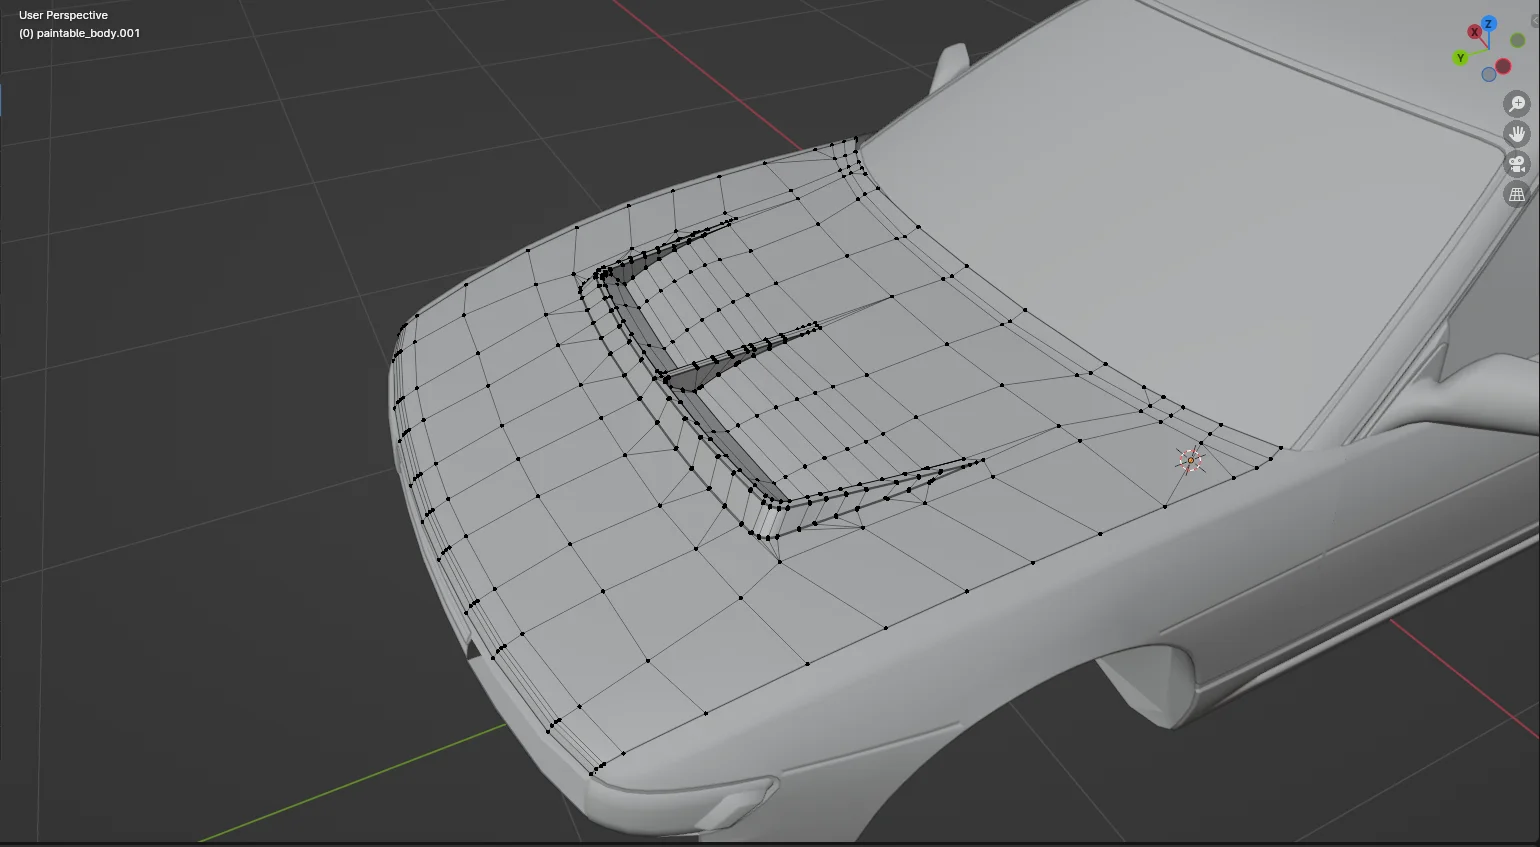This screenshot has height=847, width=1540.
Task: Click the Z axis on the navigation gizmo
Action: pyautogui.click(x=1490, y=23)
